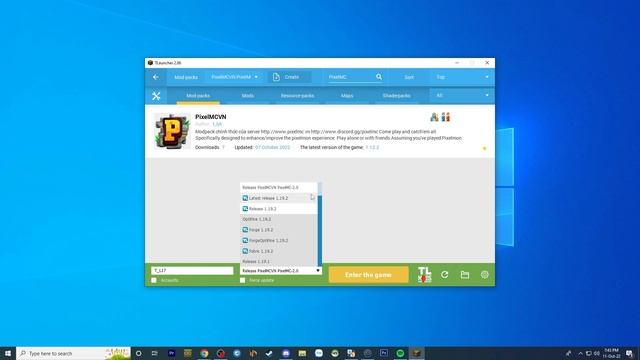Open Google Chrome from taskbar

pyautogui.click(x=204, y=353)
